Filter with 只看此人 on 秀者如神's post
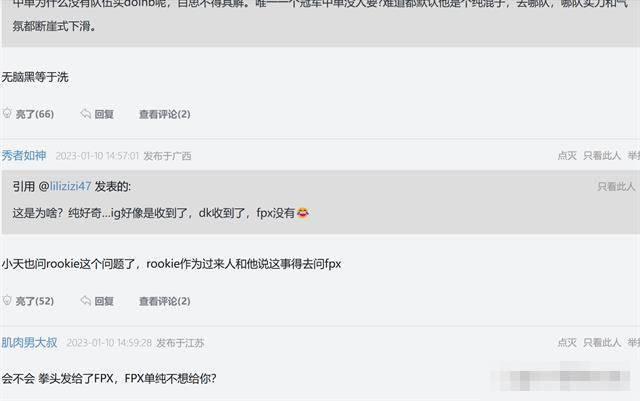Viewport: 640px width, 401px height. click(602, 155)
